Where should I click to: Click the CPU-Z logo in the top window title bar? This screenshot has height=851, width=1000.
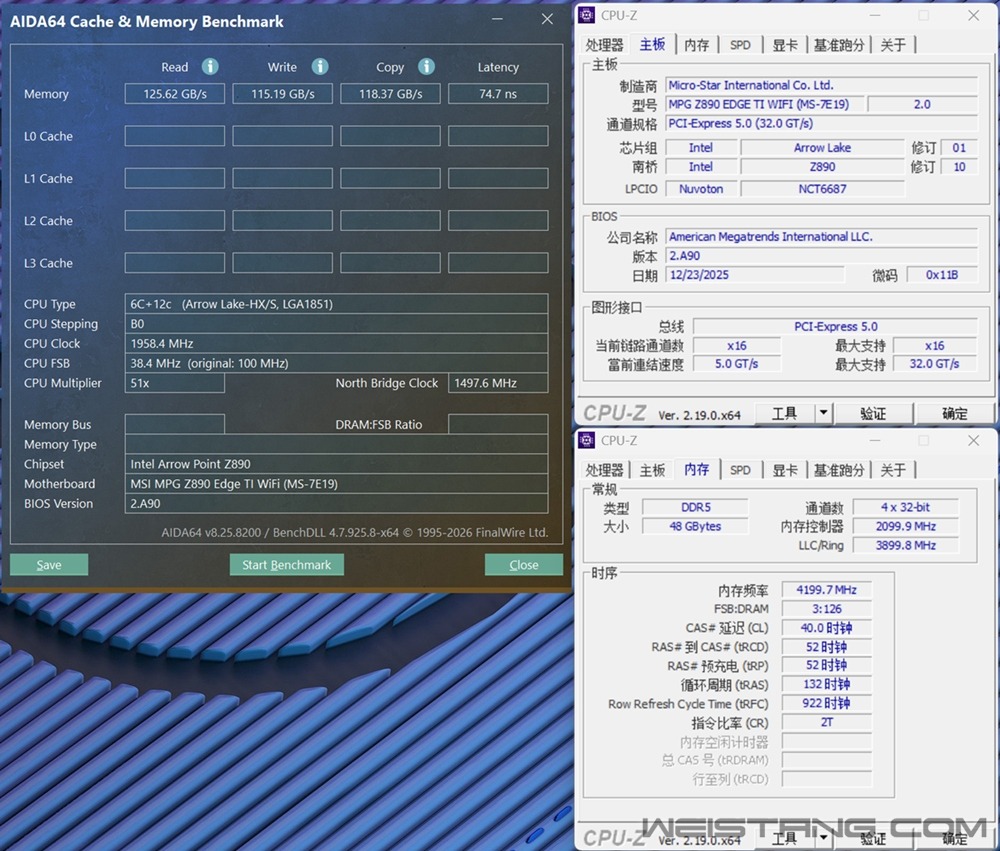point(587,15)
